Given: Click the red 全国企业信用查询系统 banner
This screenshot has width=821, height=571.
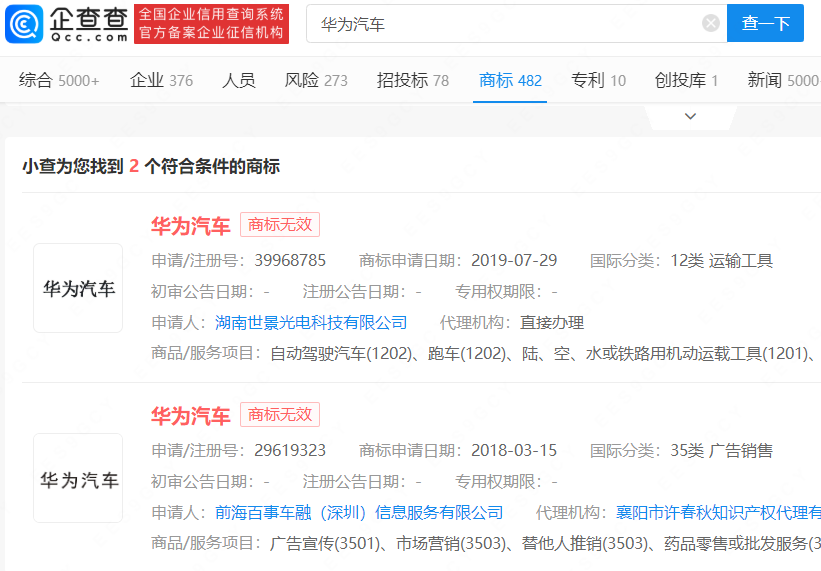Looking at the screenshot, I should click(212, 24).
